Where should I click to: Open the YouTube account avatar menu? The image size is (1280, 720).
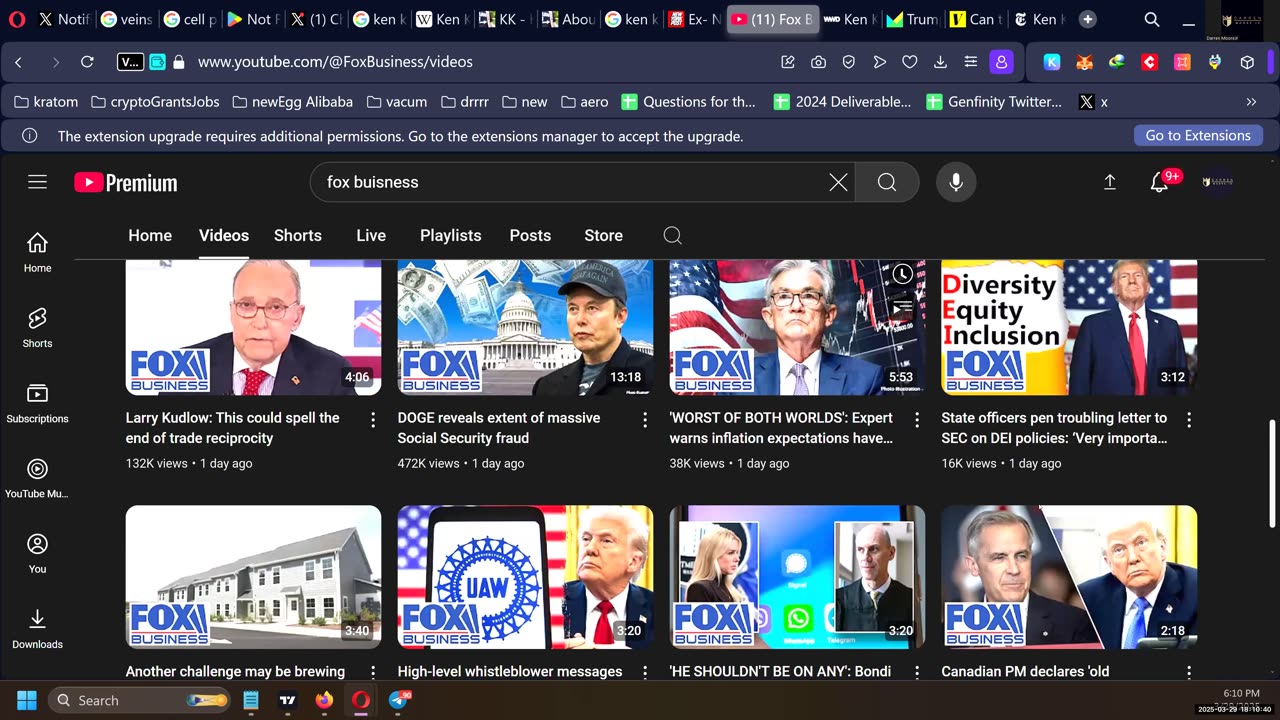click(1217, 182)
